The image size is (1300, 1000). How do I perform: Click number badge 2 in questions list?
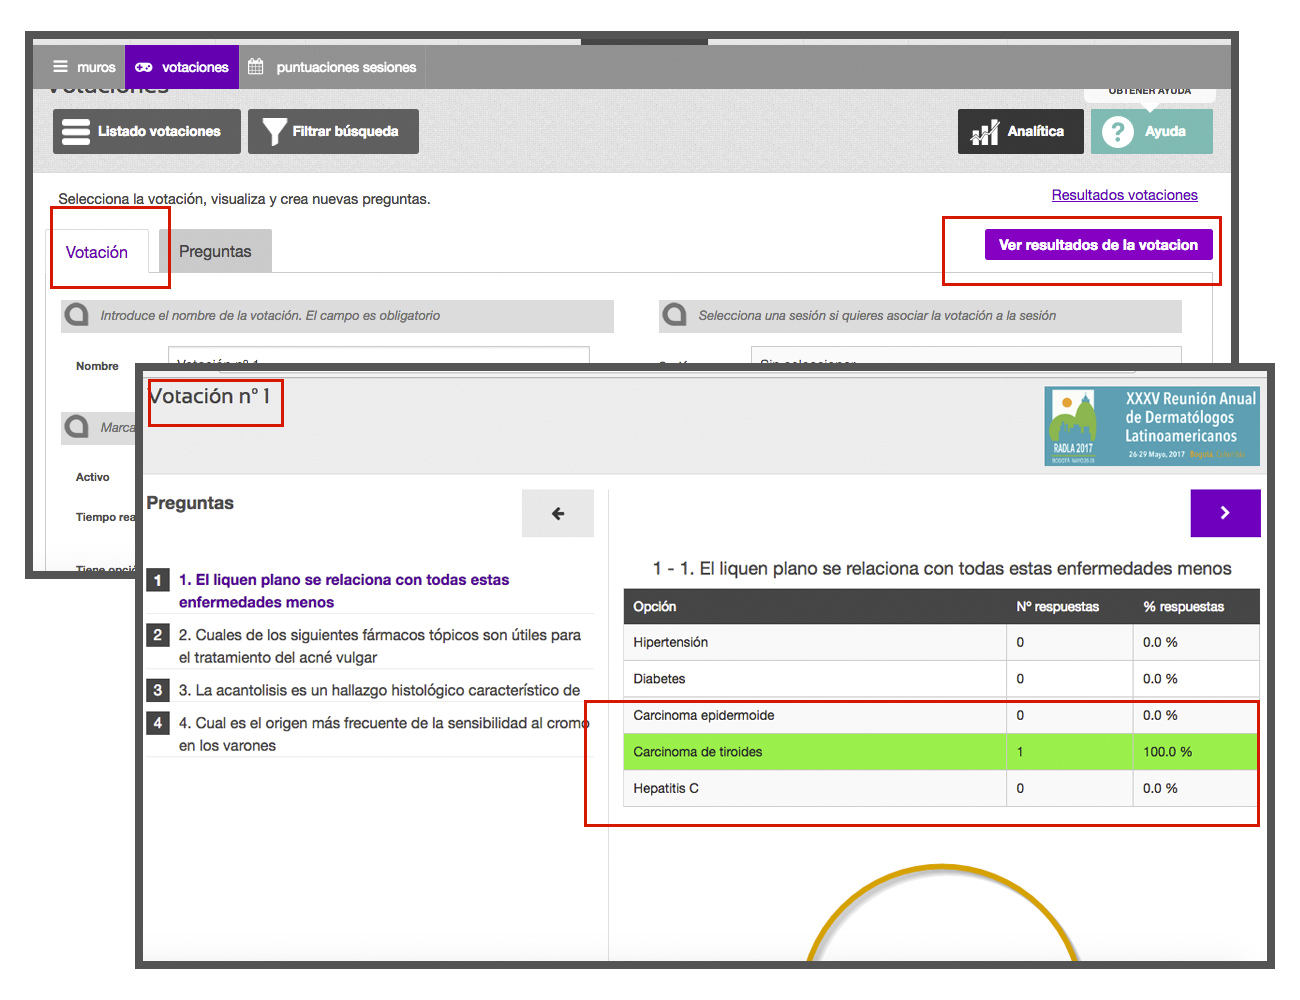click(x=157, y=635)
